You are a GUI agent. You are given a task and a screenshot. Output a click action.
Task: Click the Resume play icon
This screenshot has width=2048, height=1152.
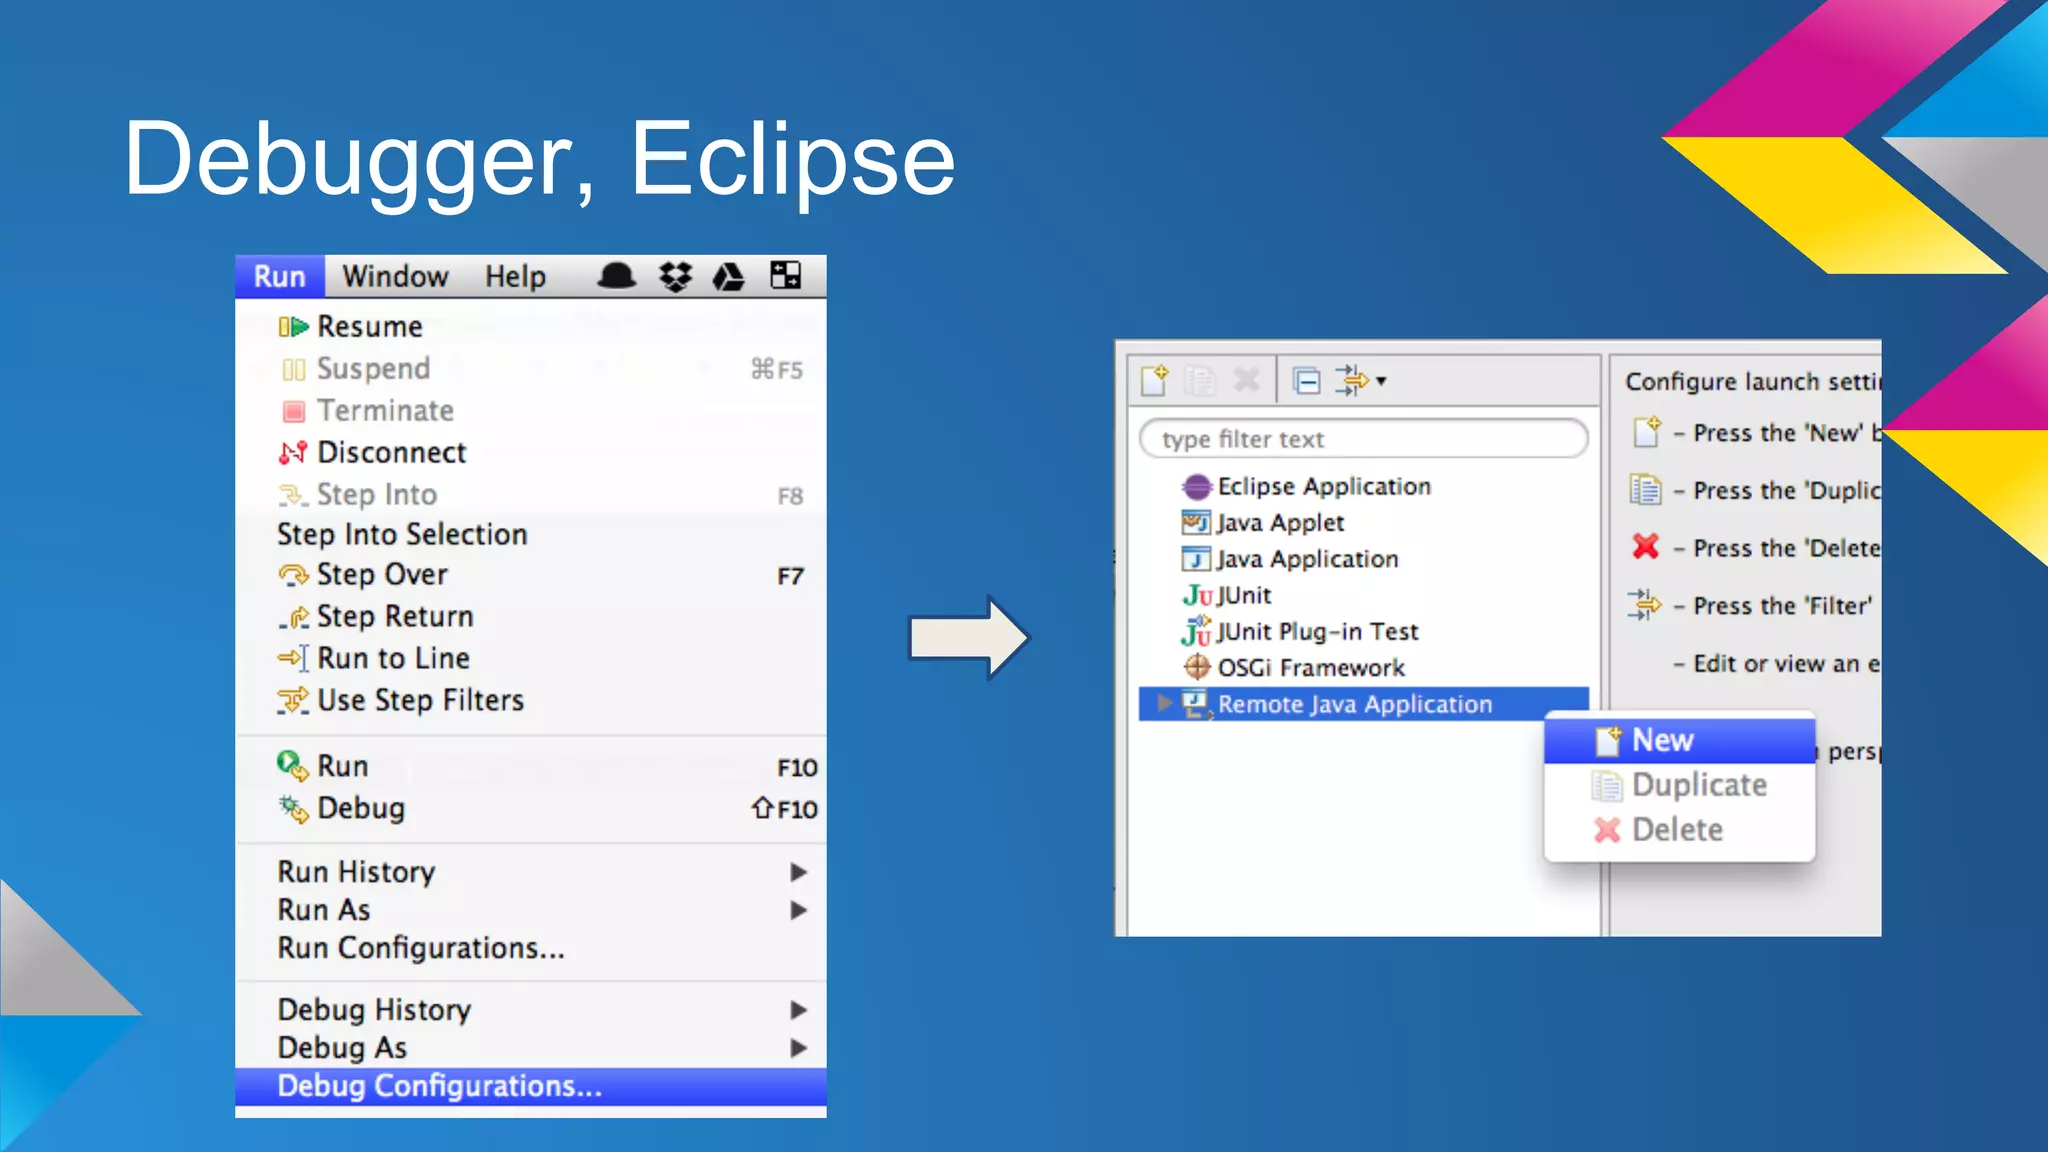coord(293,327)
